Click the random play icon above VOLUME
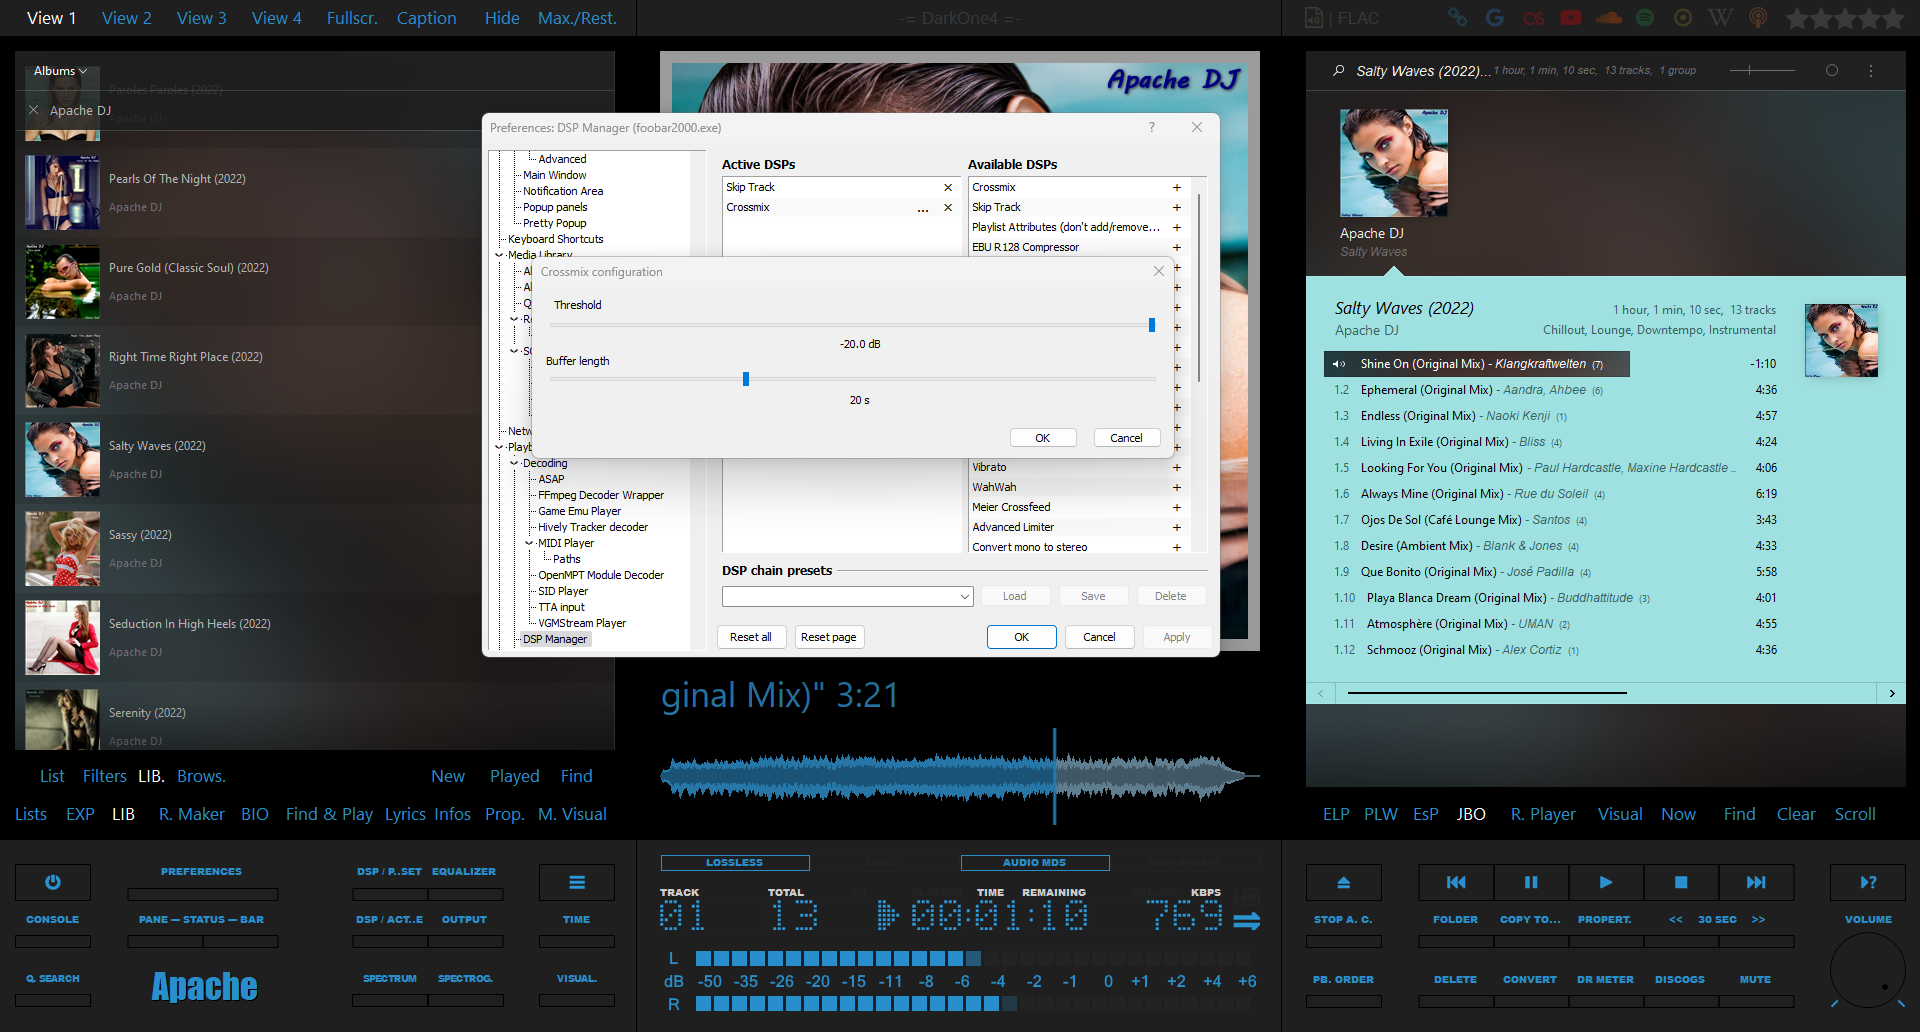 (x=1868, y=882)
